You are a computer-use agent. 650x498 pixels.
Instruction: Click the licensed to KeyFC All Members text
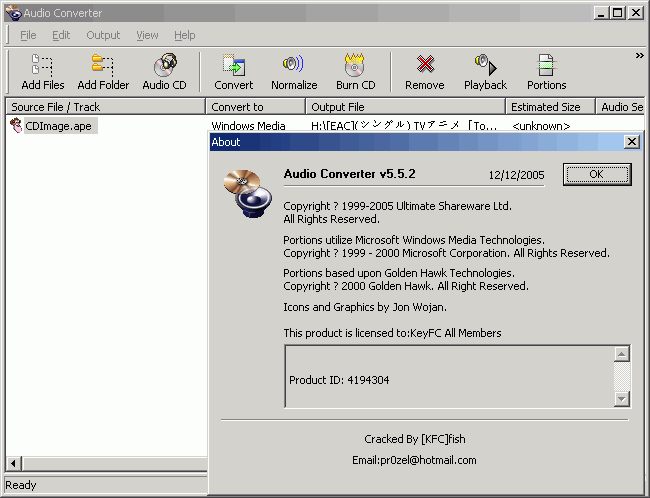pyautogui.click(x=392, y=333)
